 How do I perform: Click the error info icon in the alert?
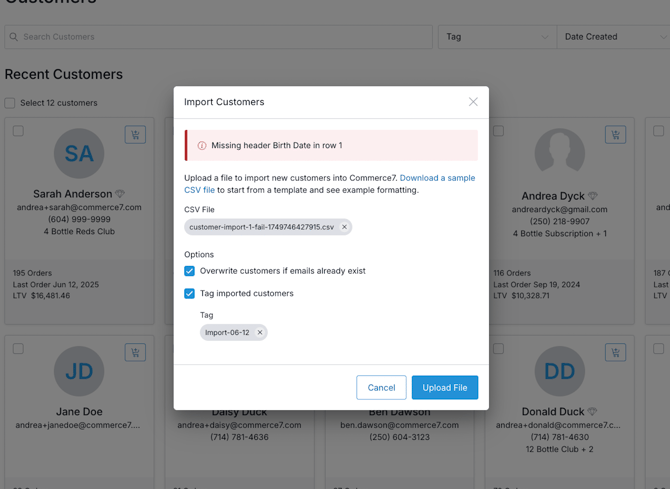point(202,145)
